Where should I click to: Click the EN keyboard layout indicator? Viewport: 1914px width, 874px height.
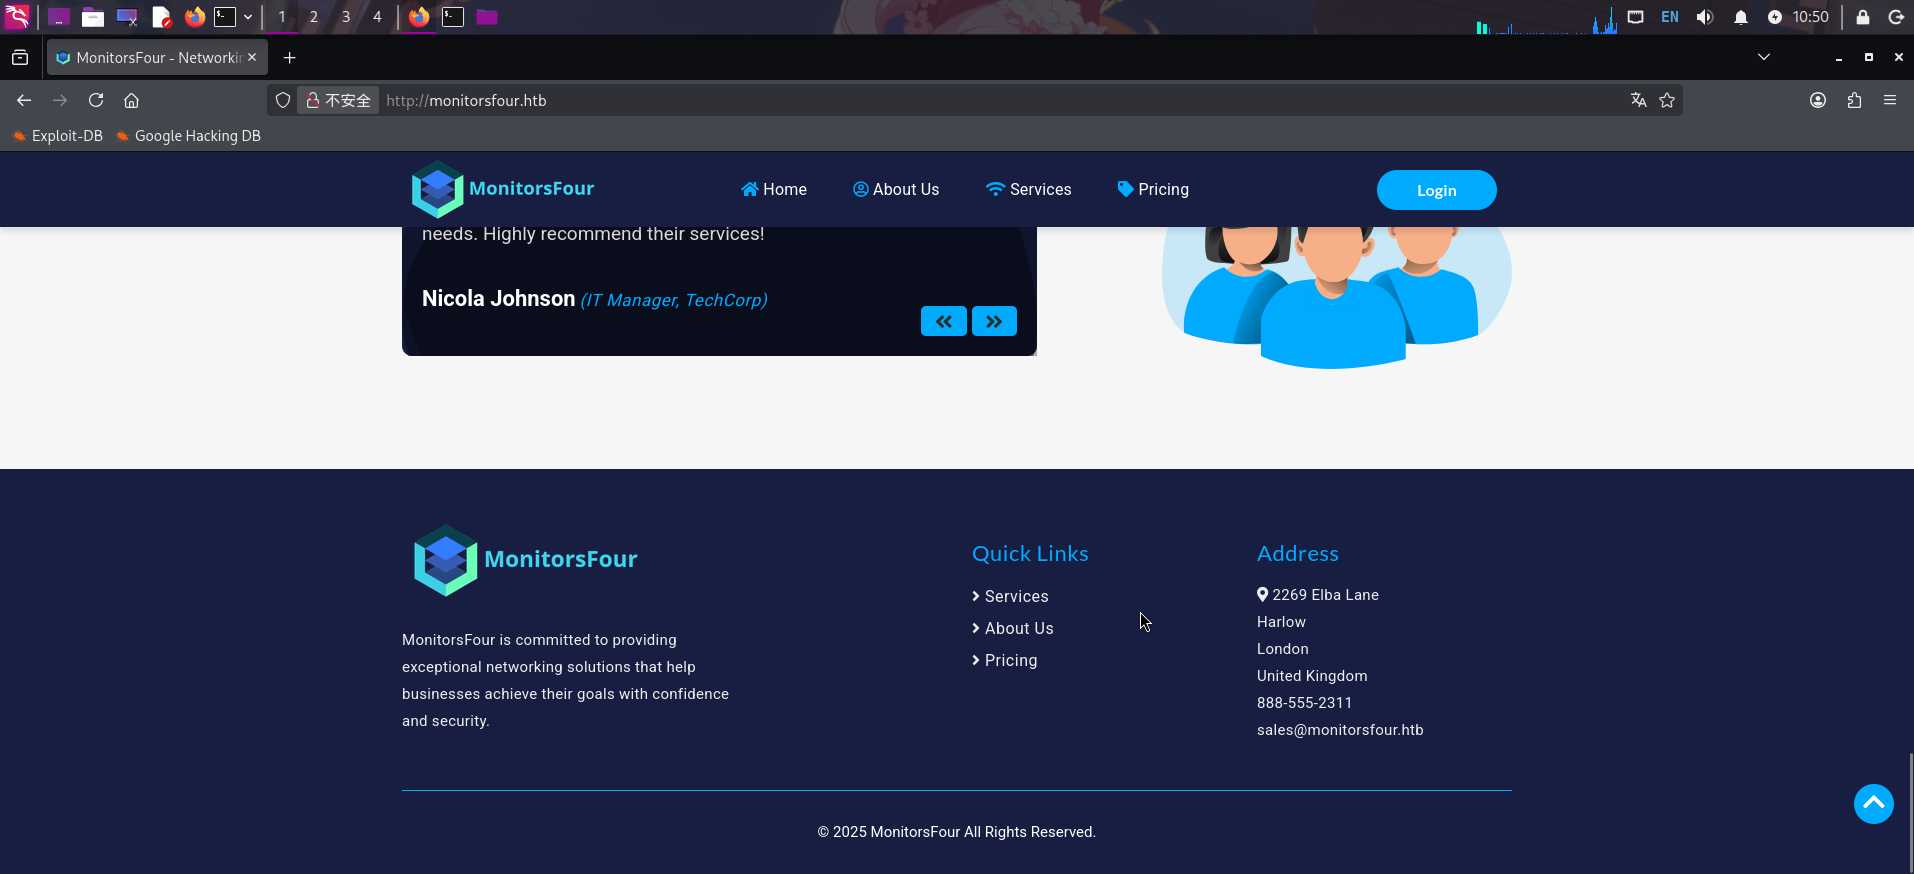pyautogui.click(x=1670, y=17)
